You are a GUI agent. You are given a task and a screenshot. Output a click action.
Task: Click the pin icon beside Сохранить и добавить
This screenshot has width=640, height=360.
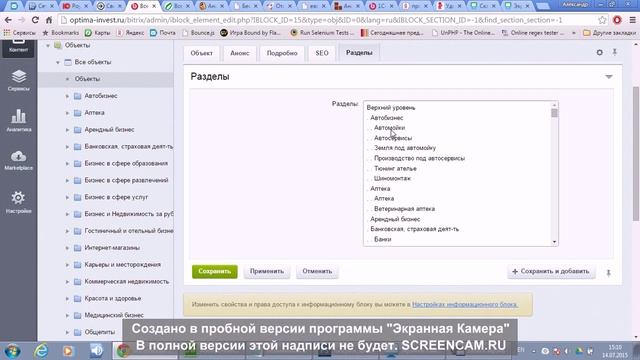tap(609, 273)
